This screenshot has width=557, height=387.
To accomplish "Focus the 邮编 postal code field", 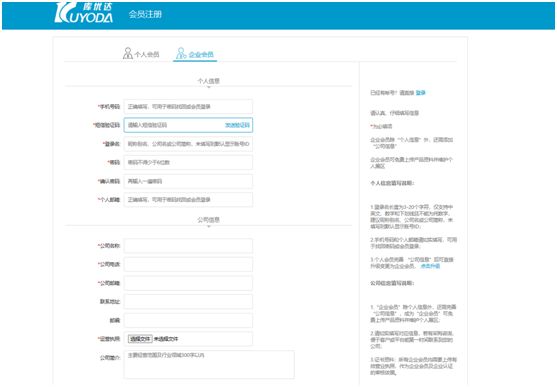I will coord(188,321).
